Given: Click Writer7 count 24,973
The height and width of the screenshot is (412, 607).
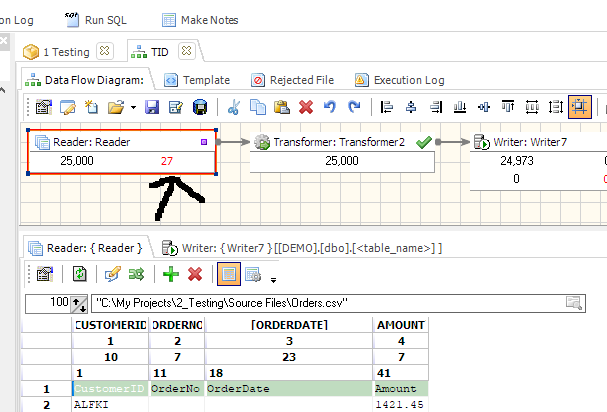Looking at the screenshot, I should click(x=517, y=161).
